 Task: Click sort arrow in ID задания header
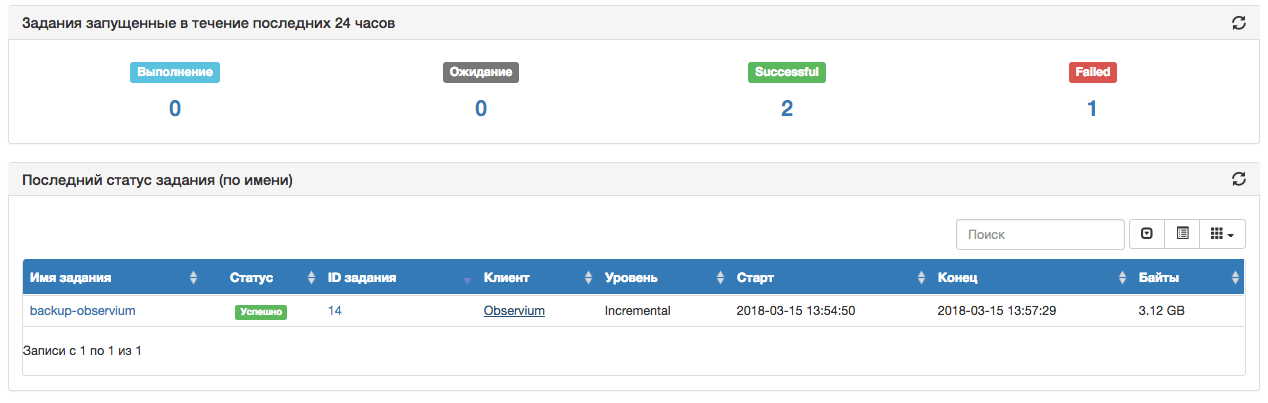coord(466,279)
